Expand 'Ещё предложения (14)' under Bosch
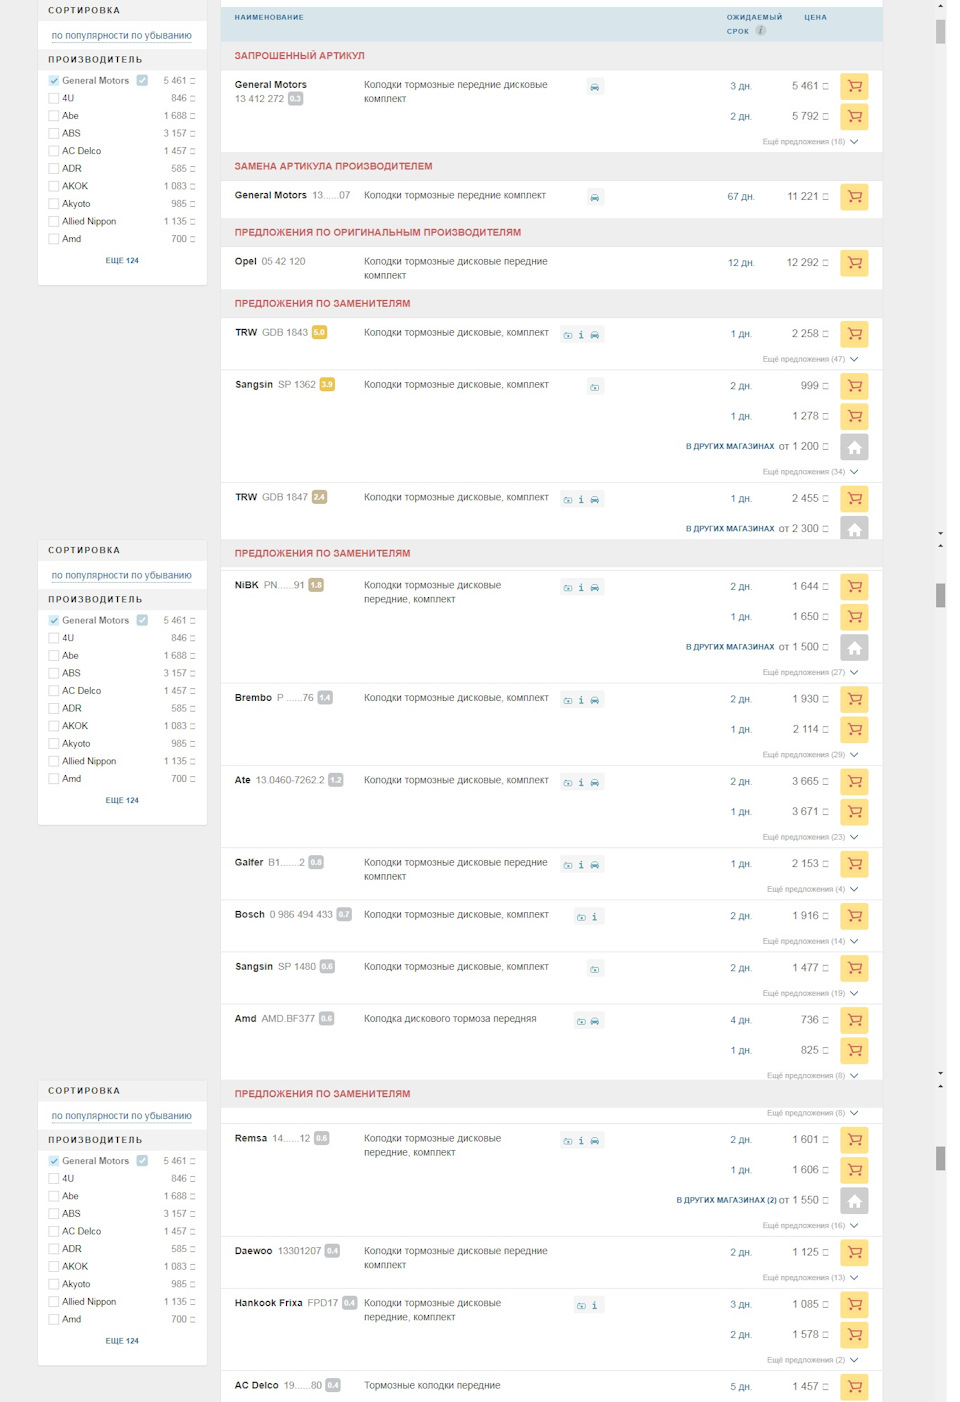This screenshot has height=1402, width=960. tap(810, 941)
